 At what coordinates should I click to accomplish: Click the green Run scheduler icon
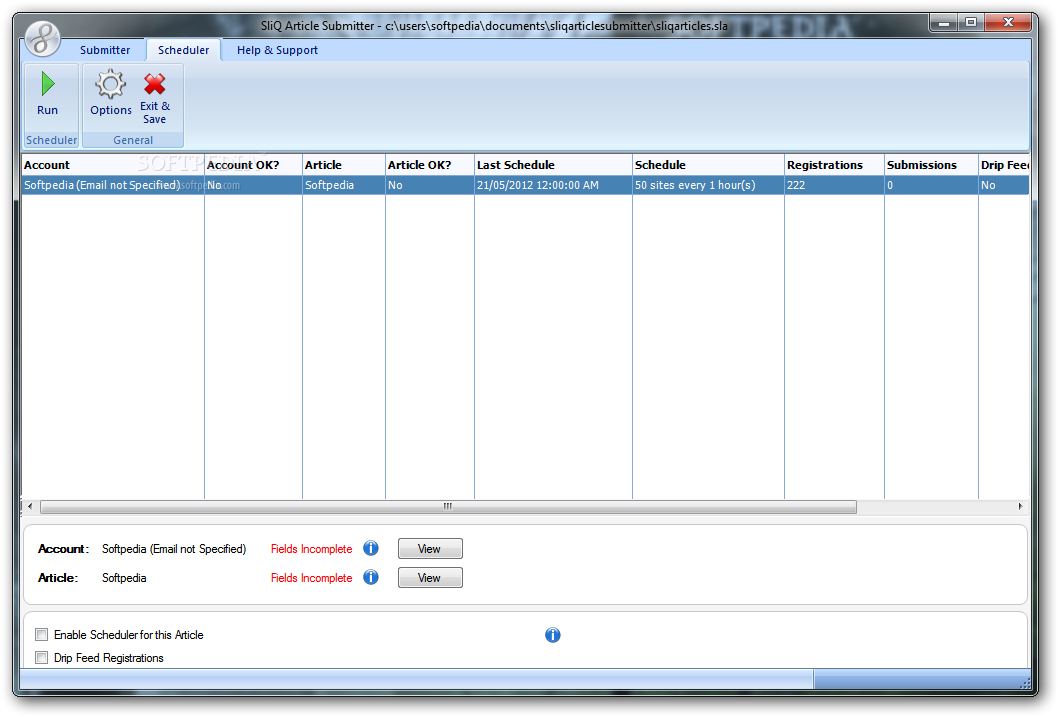tap(47, 84)
